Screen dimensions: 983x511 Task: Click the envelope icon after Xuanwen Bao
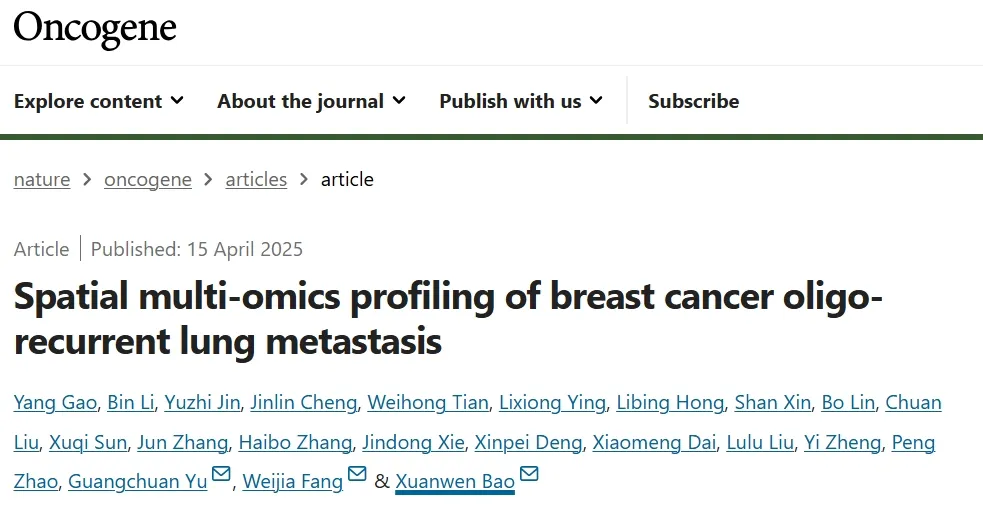coord(529,475)
